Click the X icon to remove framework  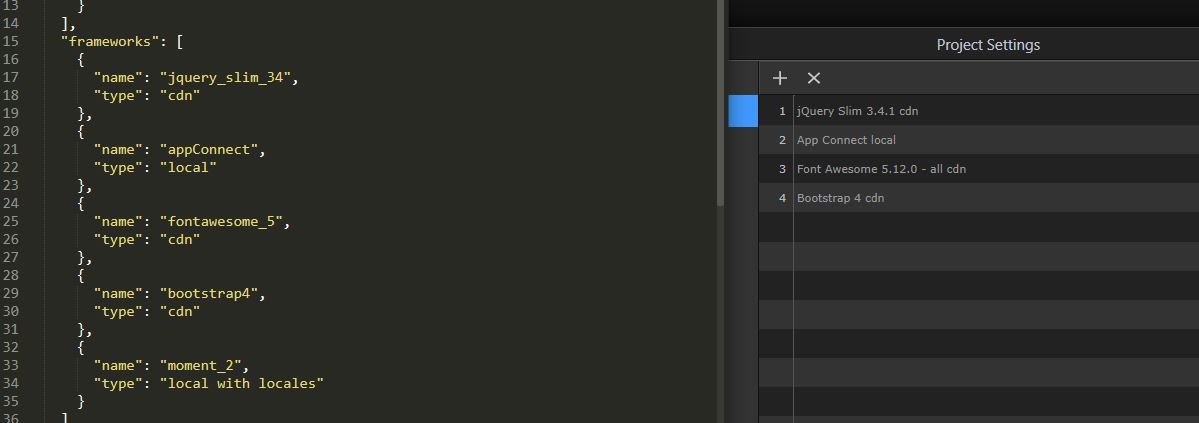pos(814,78)
